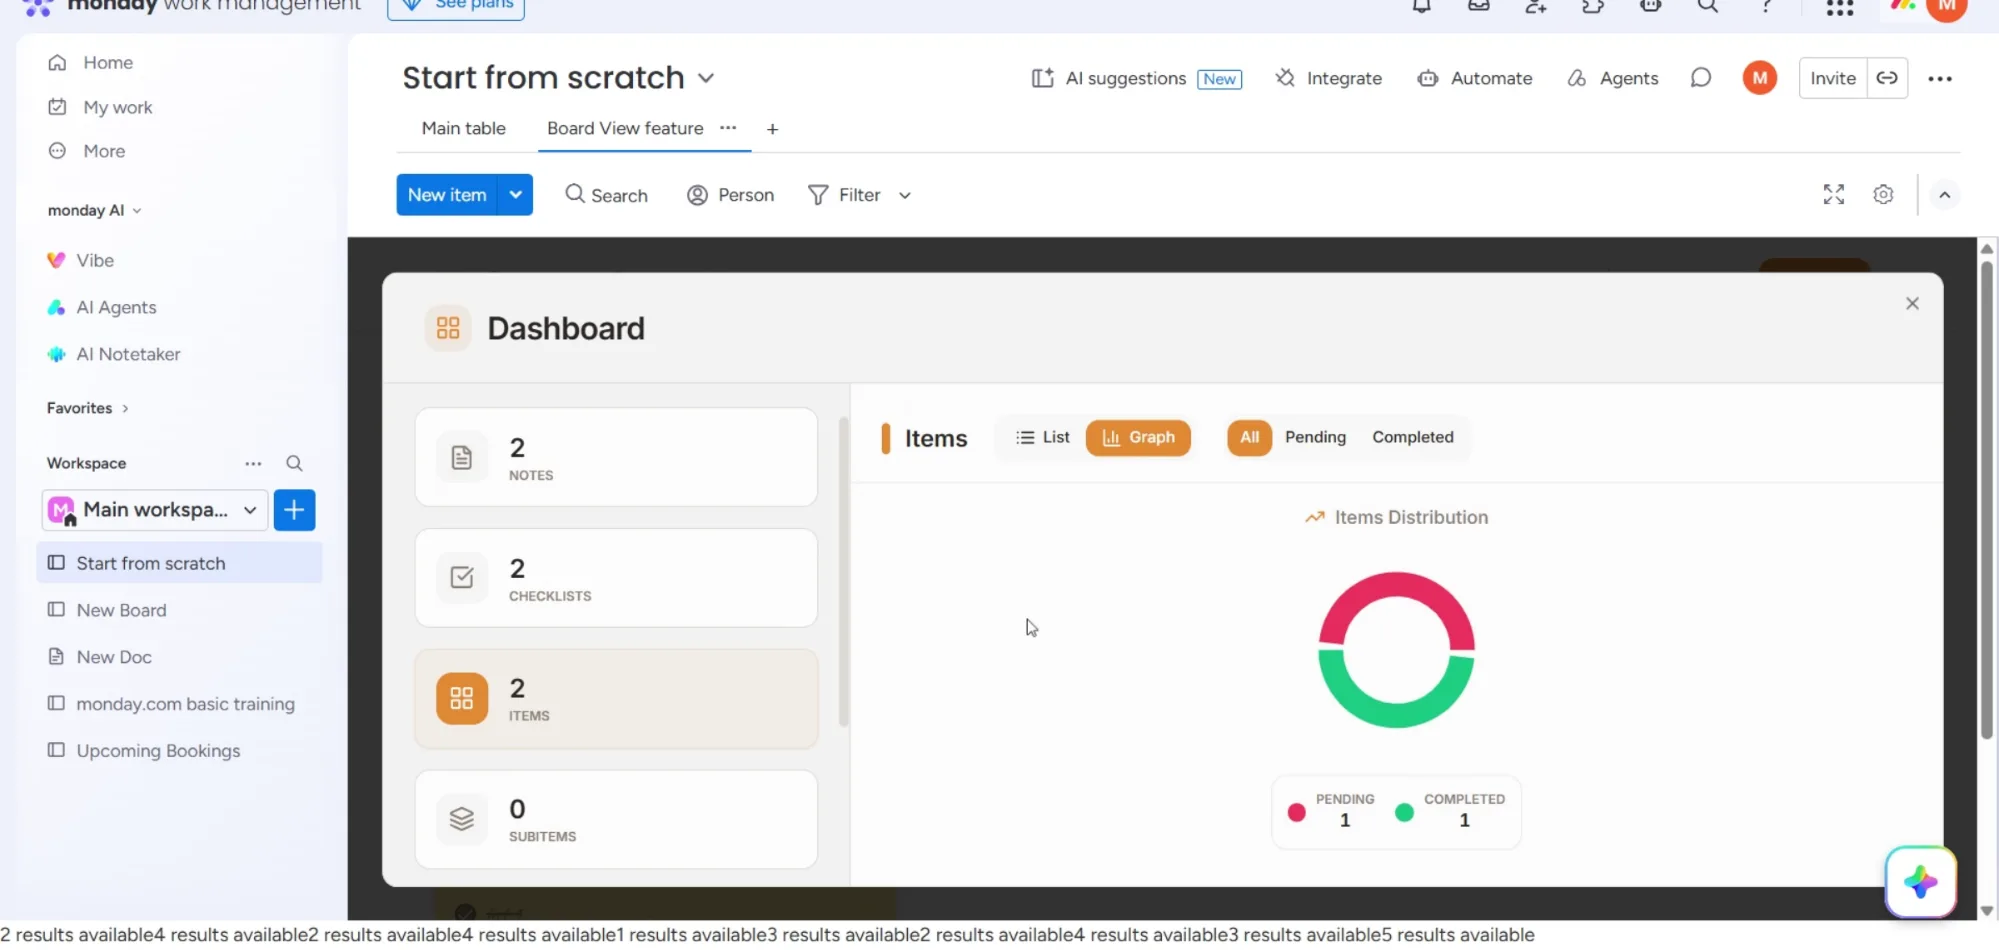Click the Notes document icon card

click(x=461, y=458)
